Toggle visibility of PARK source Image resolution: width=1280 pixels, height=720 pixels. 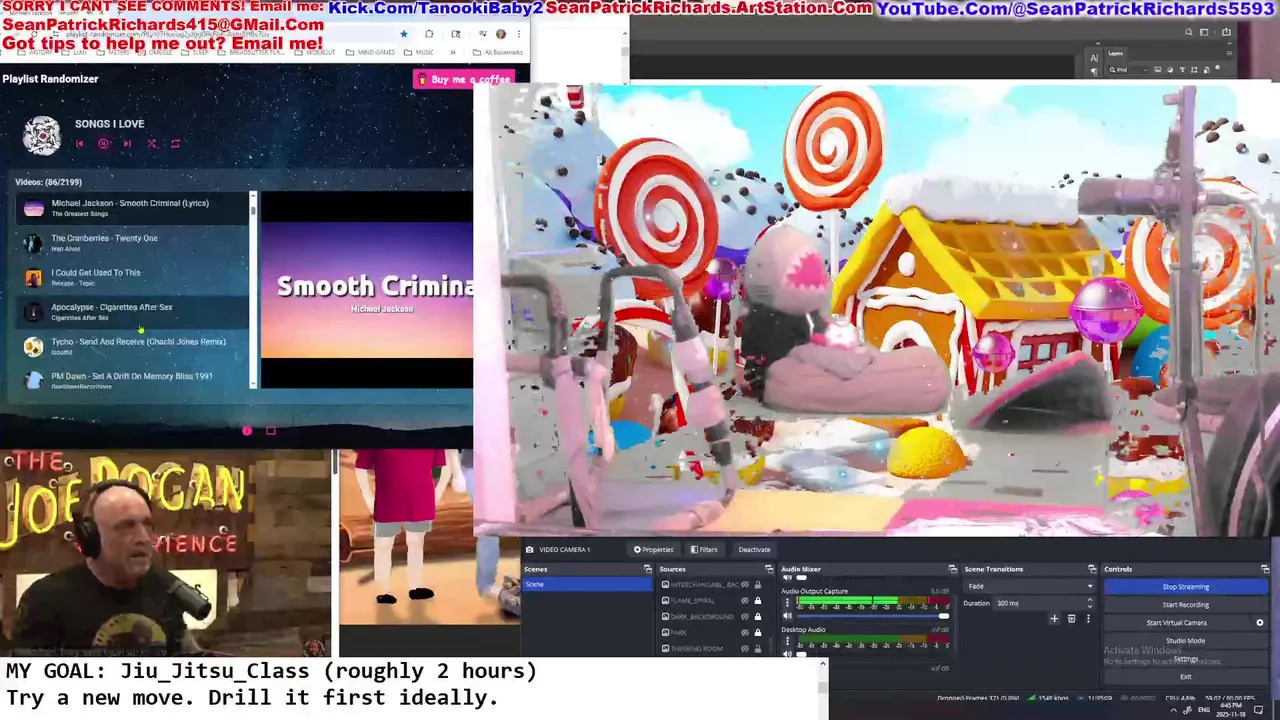pyautogui.click(x=745, y=632)
